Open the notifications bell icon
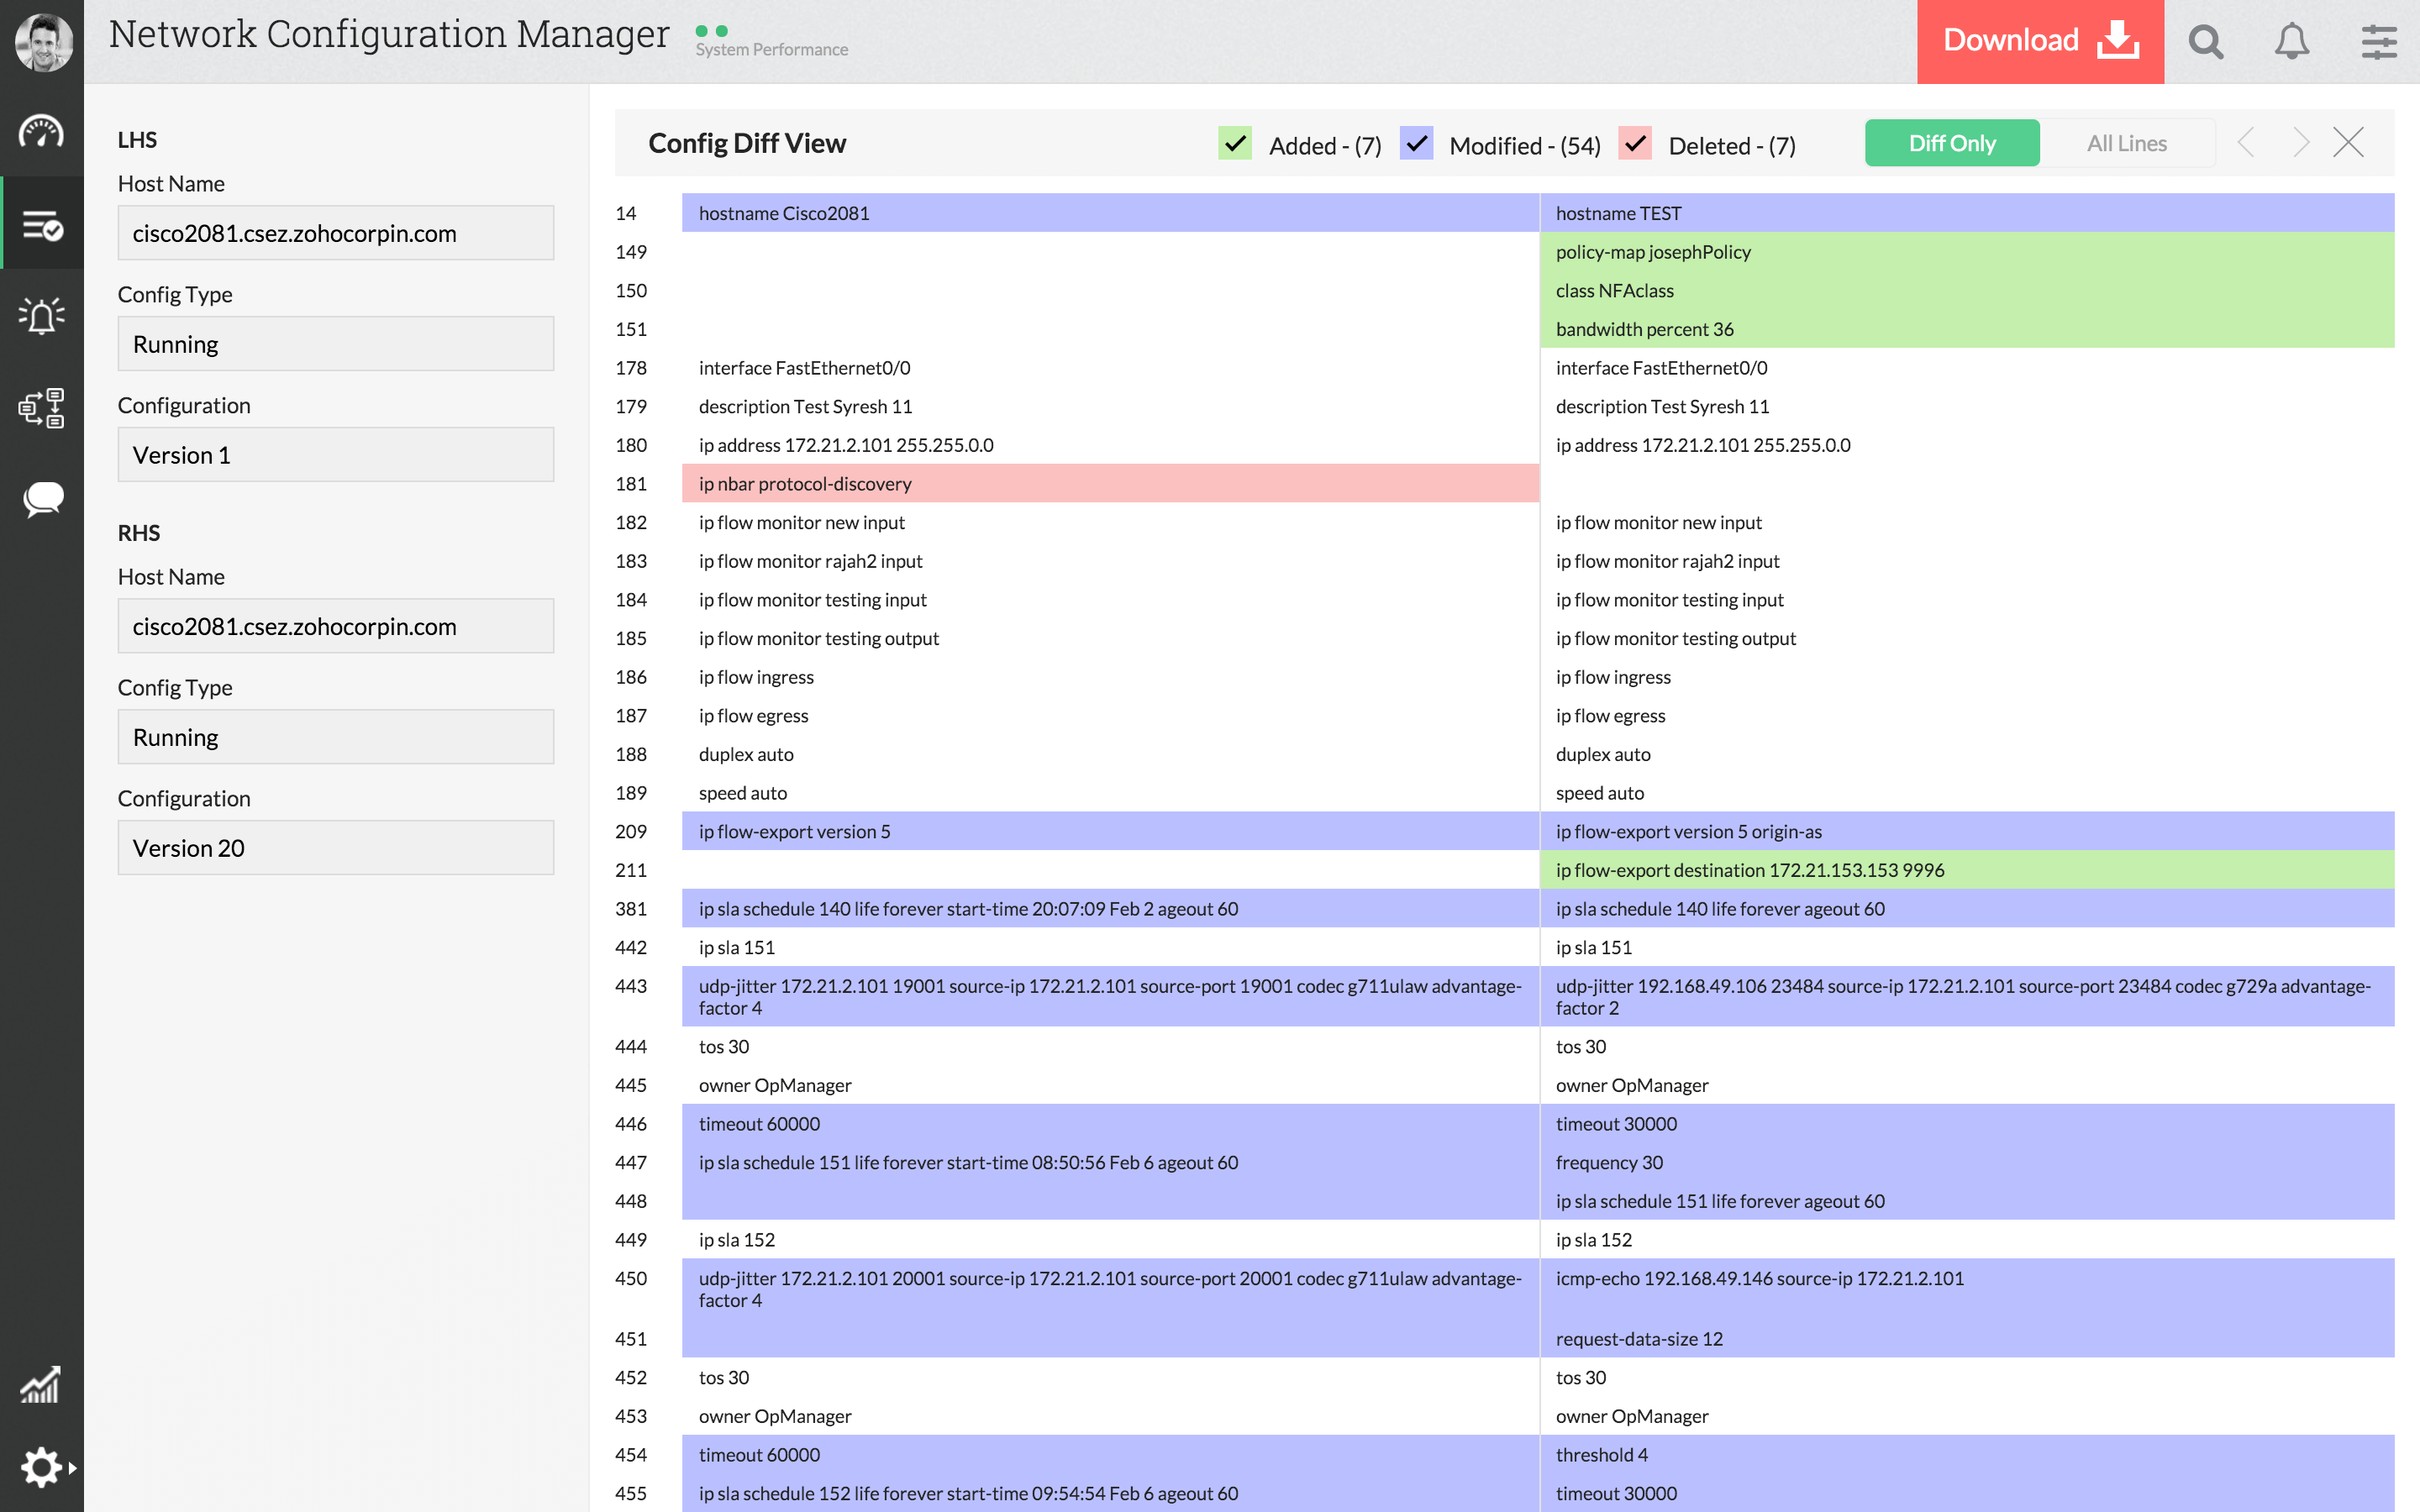Viewport: 2420px width, 1512px height. [x=2291, y=42]
